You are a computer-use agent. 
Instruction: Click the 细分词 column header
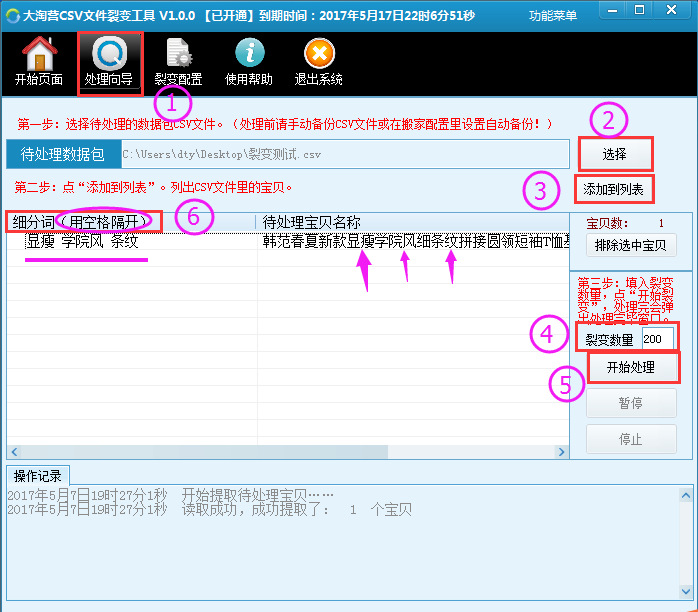[131, 222]
